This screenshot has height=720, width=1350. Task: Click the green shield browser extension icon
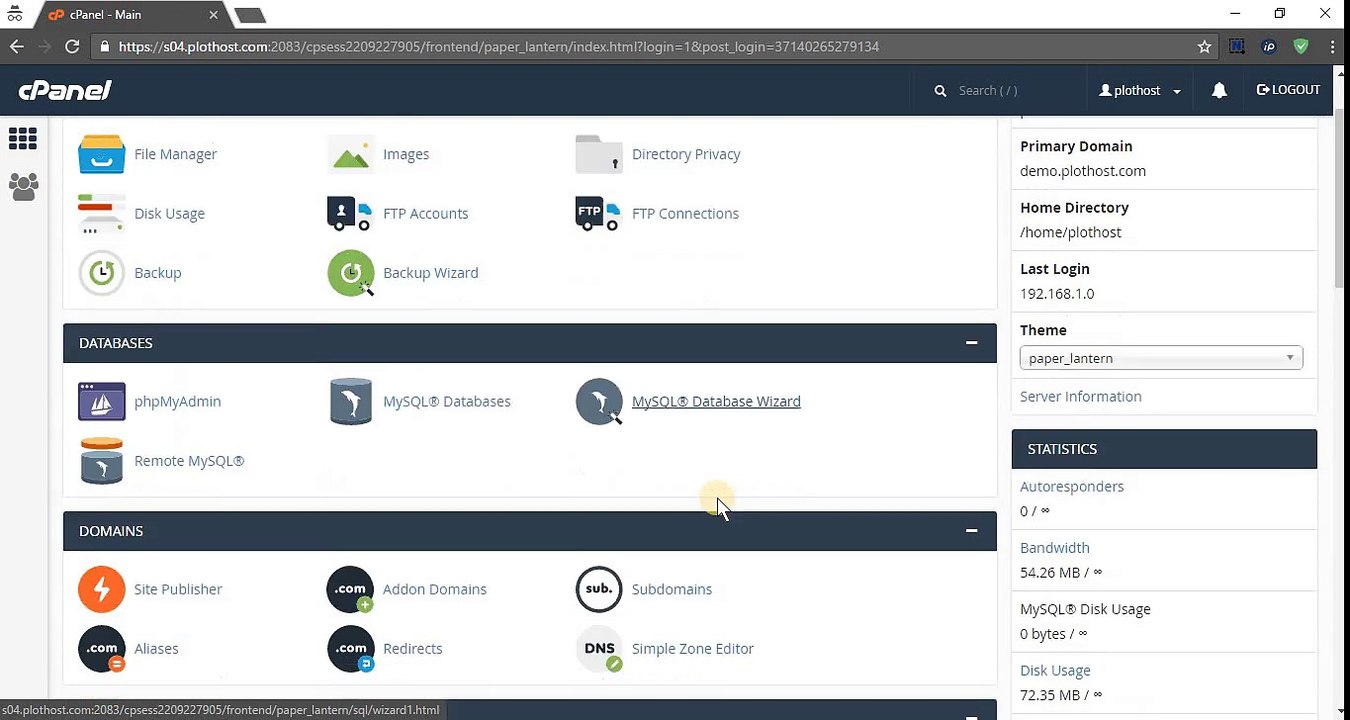[1300, 46]
